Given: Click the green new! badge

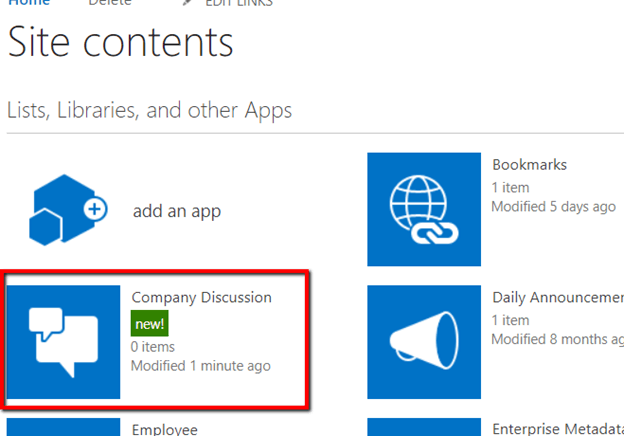Looking at the screenshot, I should [150, 323].
